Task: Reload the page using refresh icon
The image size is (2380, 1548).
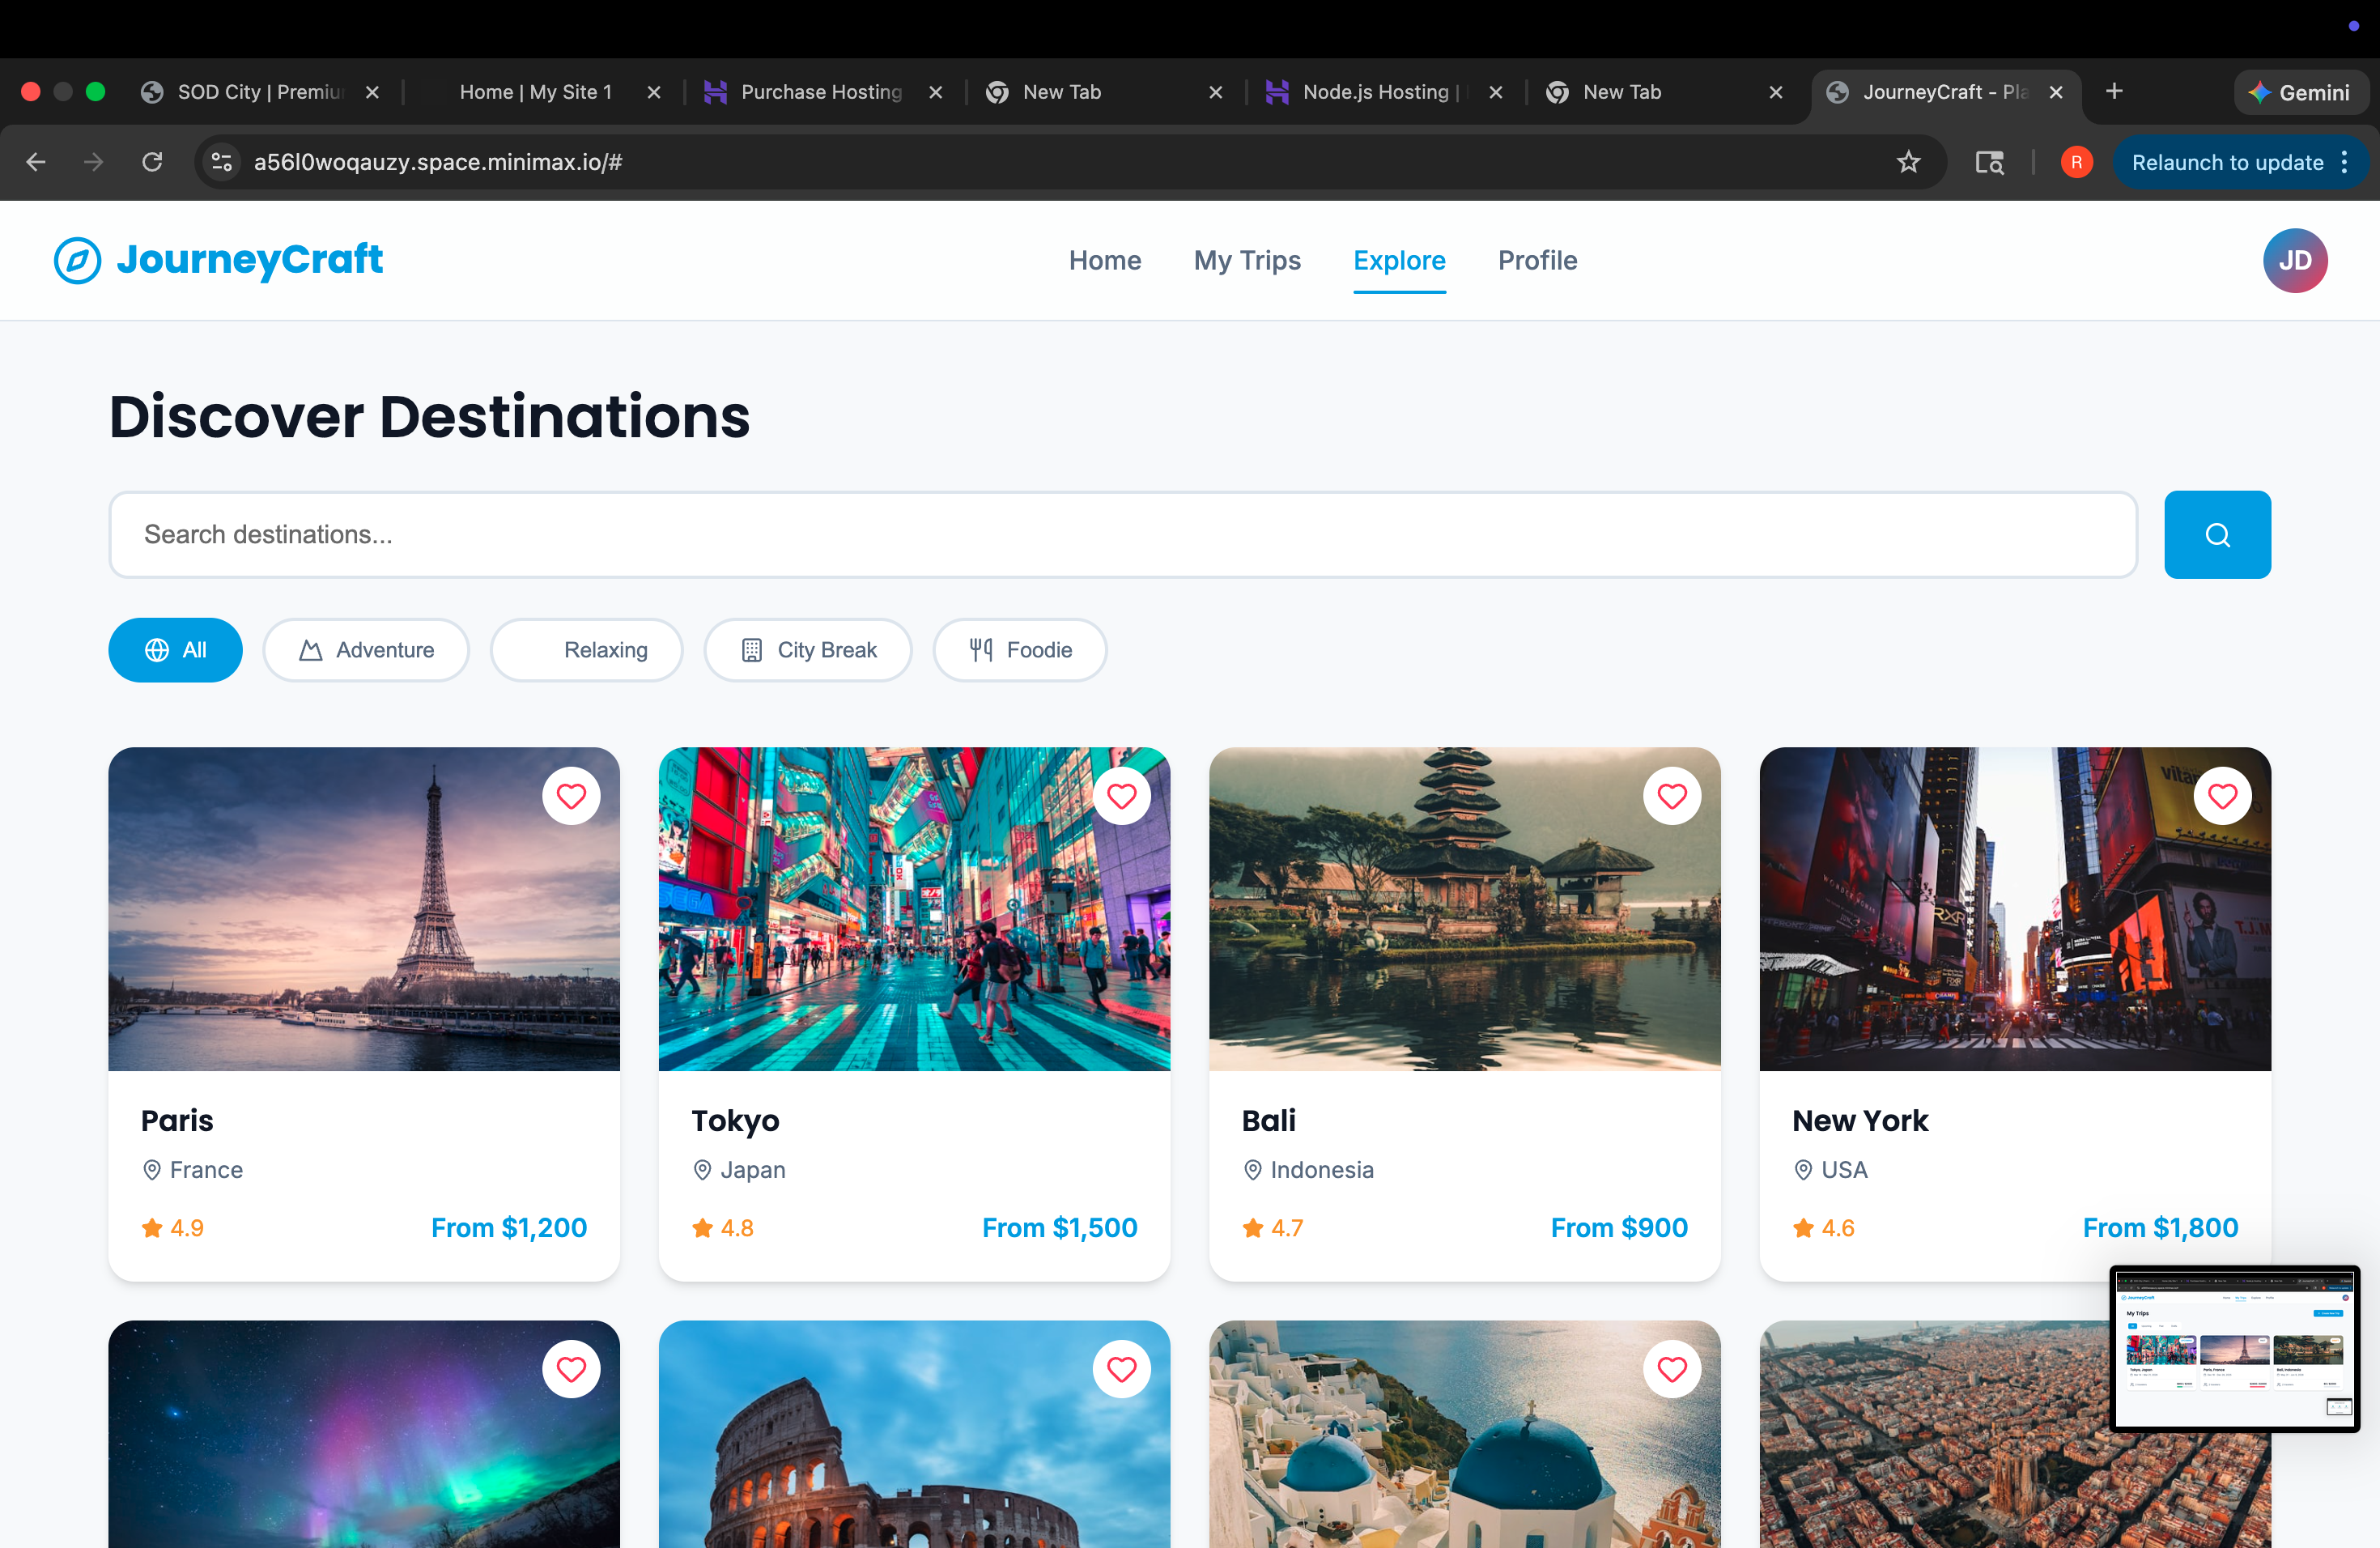Action: (152, 162)
